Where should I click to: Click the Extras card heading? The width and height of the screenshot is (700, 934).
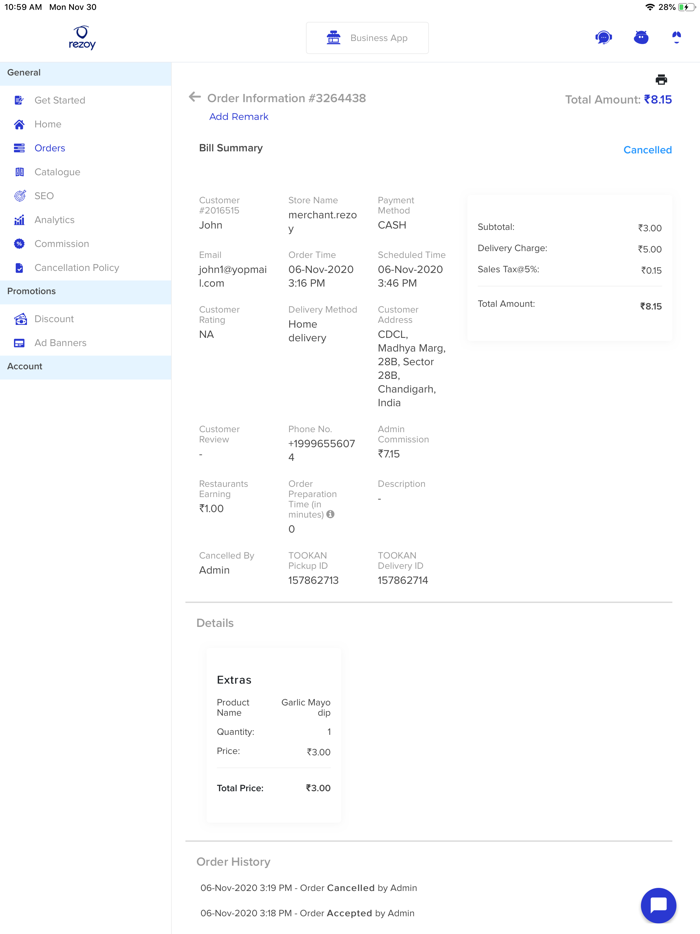pos(234,680)
